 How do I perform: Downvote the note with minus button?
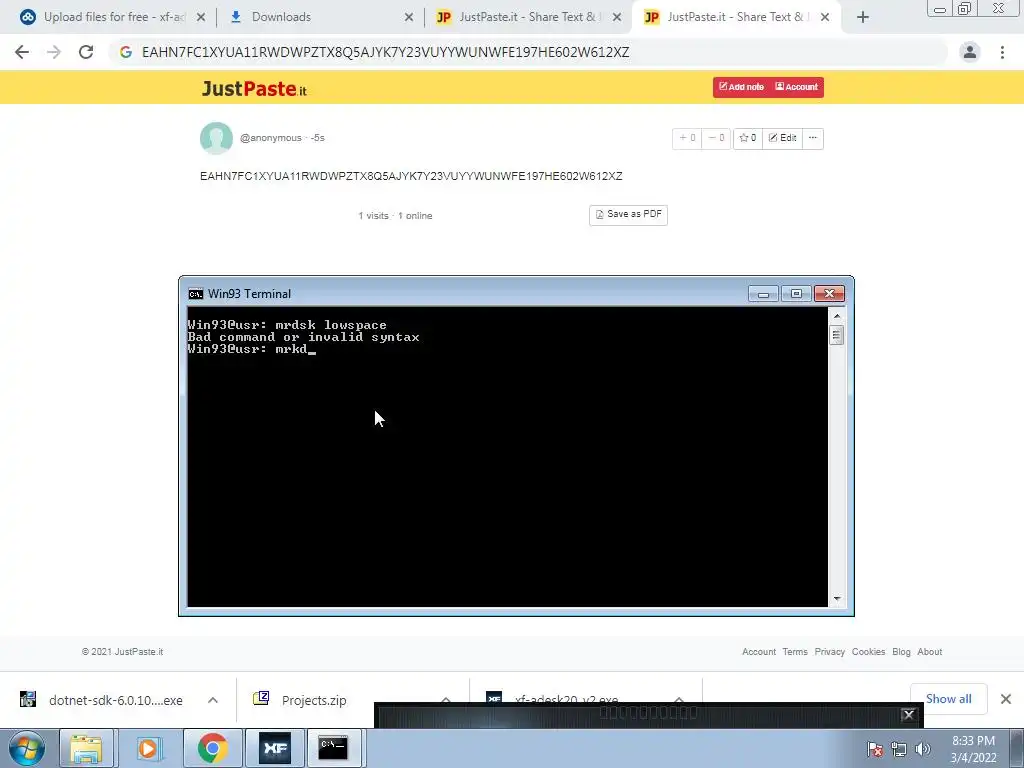pyautogui.click(x=716, y=138)
